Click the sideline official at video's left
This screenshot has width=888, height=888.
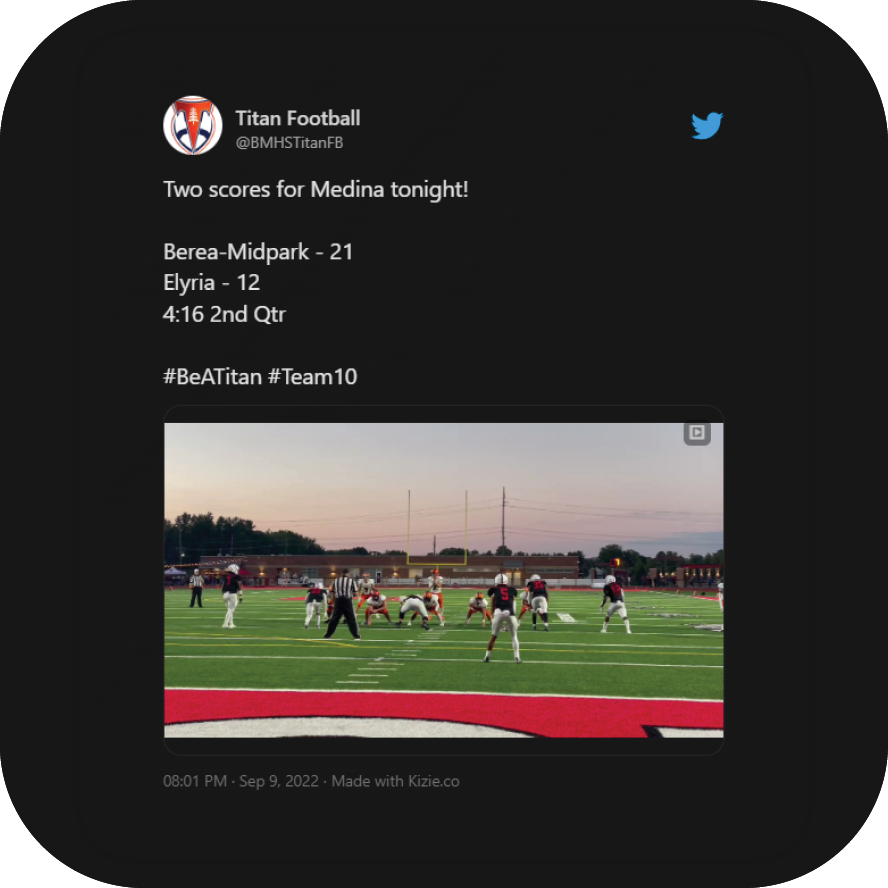196,588
